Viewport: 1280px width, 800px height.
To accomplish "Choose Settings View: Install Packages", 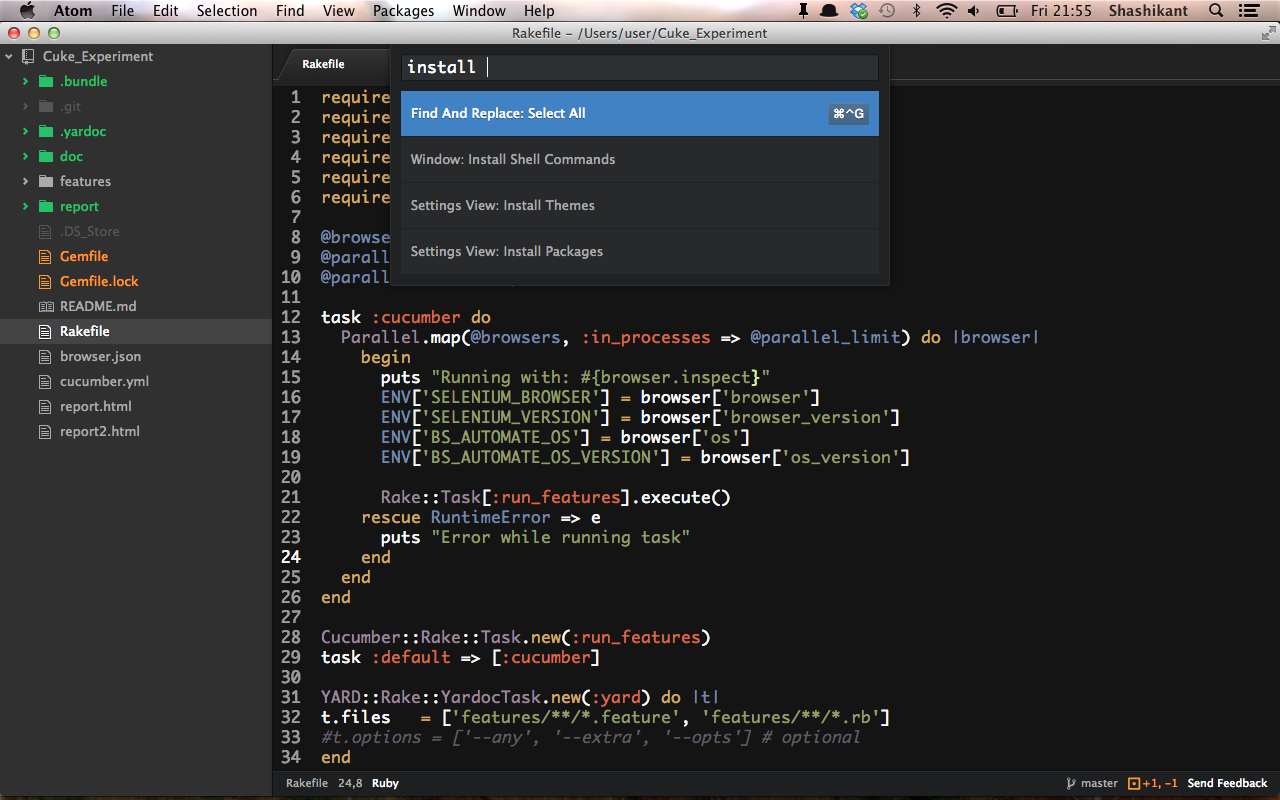I will point(640,251).
